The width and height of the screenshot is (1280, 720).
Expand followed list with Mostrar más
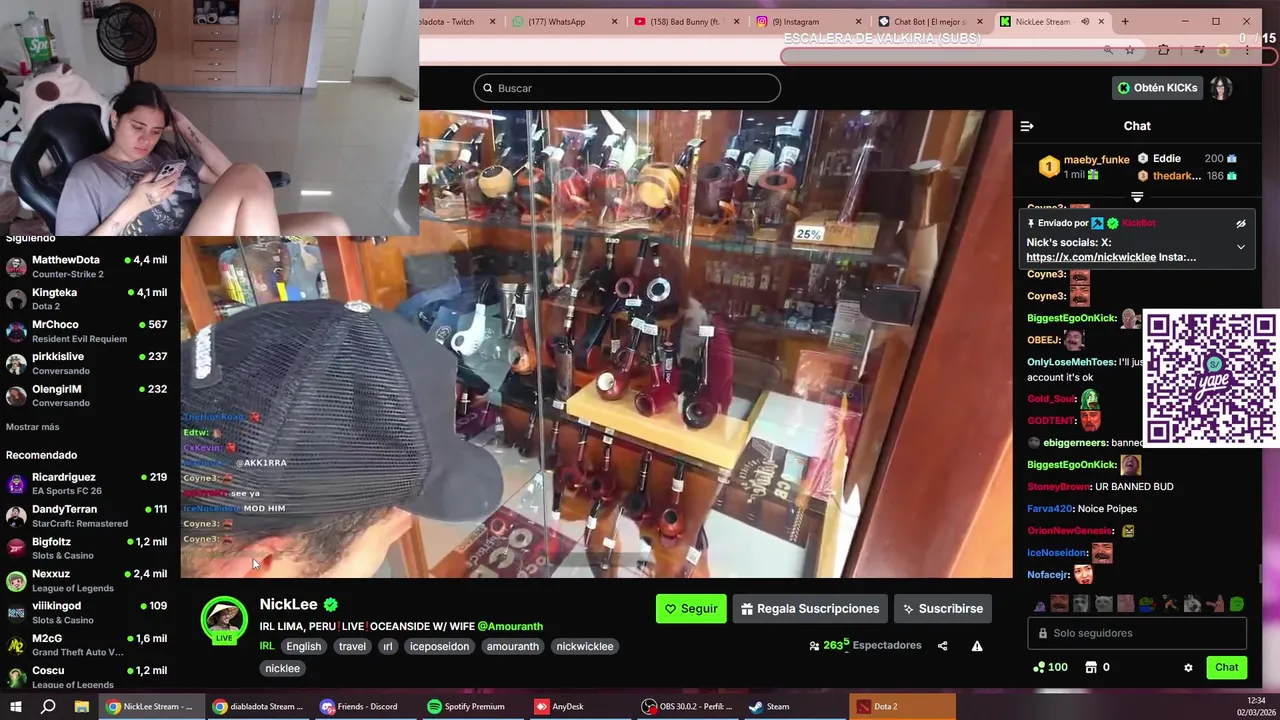[x=32, y=427]
